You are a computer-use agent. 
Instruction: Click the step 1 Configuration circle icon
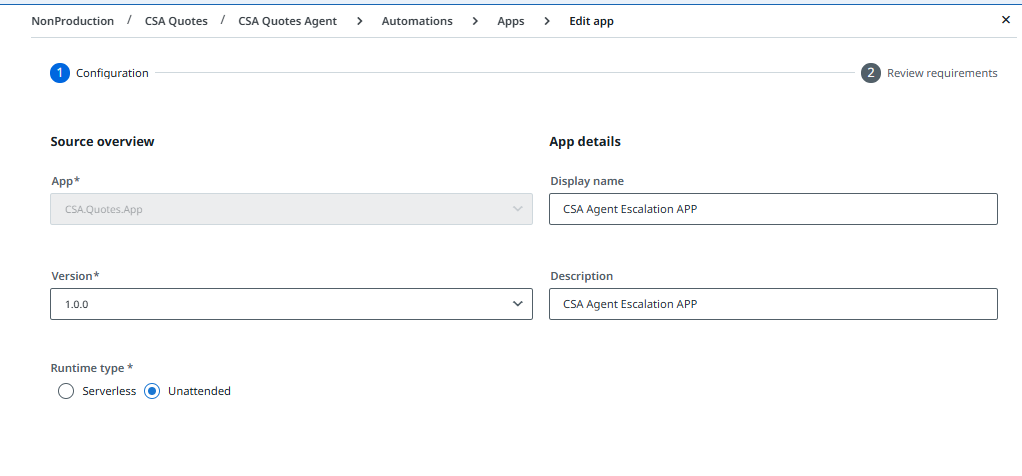(60, 73)
